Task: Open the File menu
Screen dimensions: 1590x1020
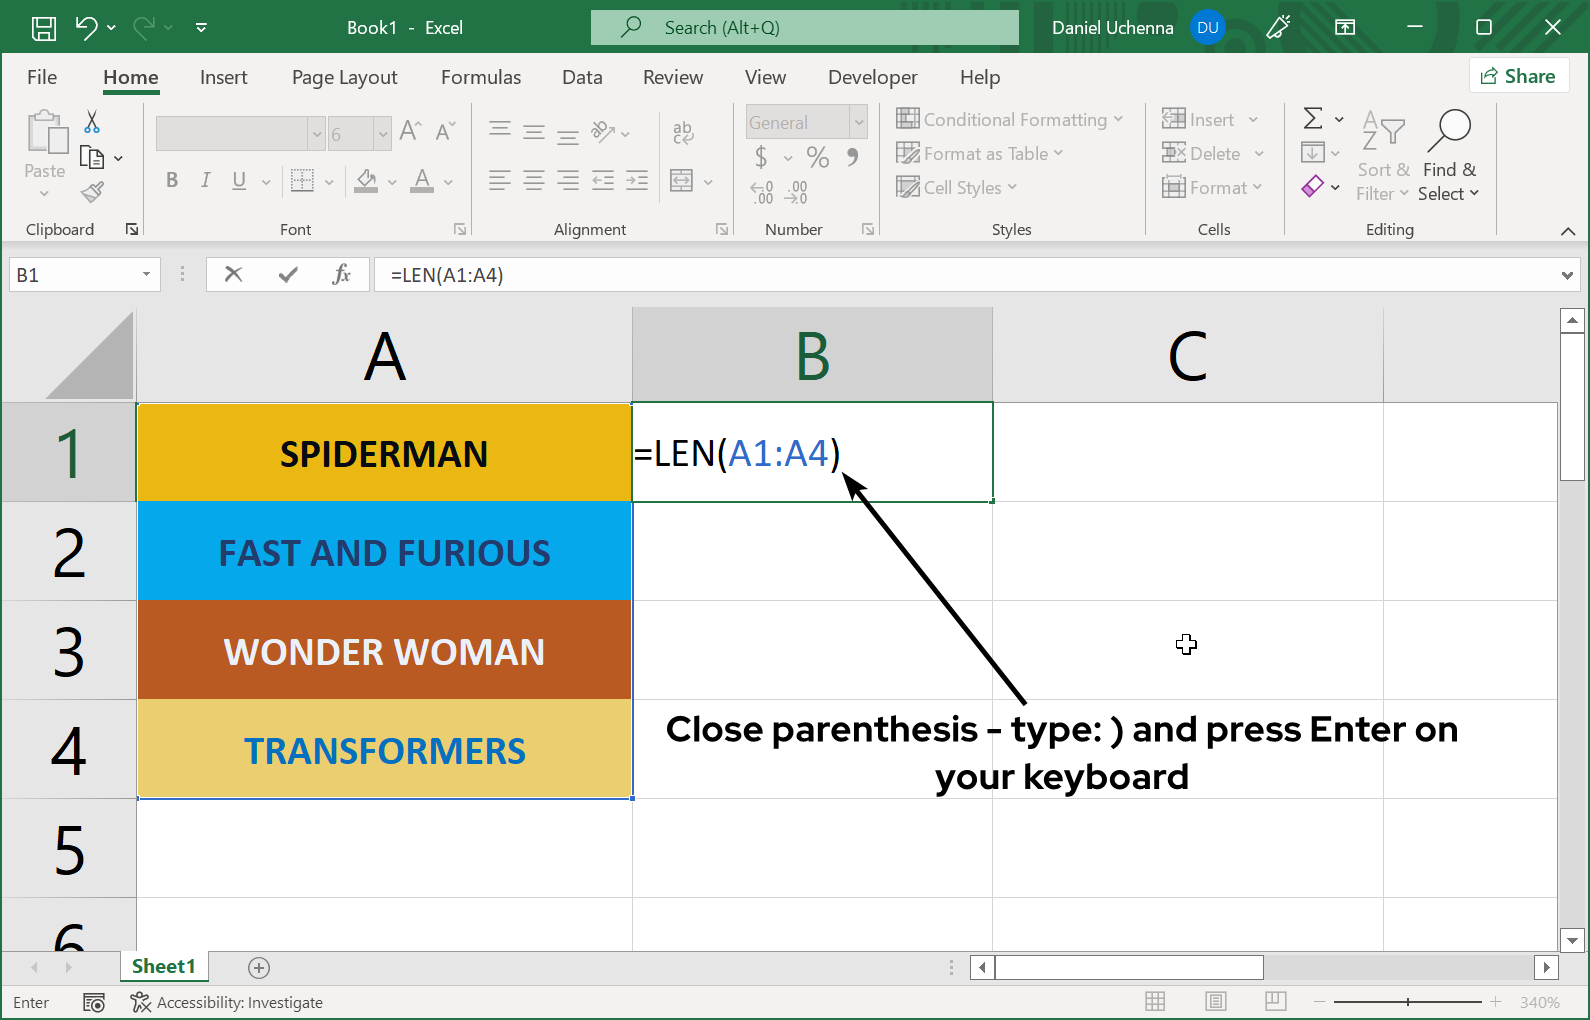Action: coord(42,77)
